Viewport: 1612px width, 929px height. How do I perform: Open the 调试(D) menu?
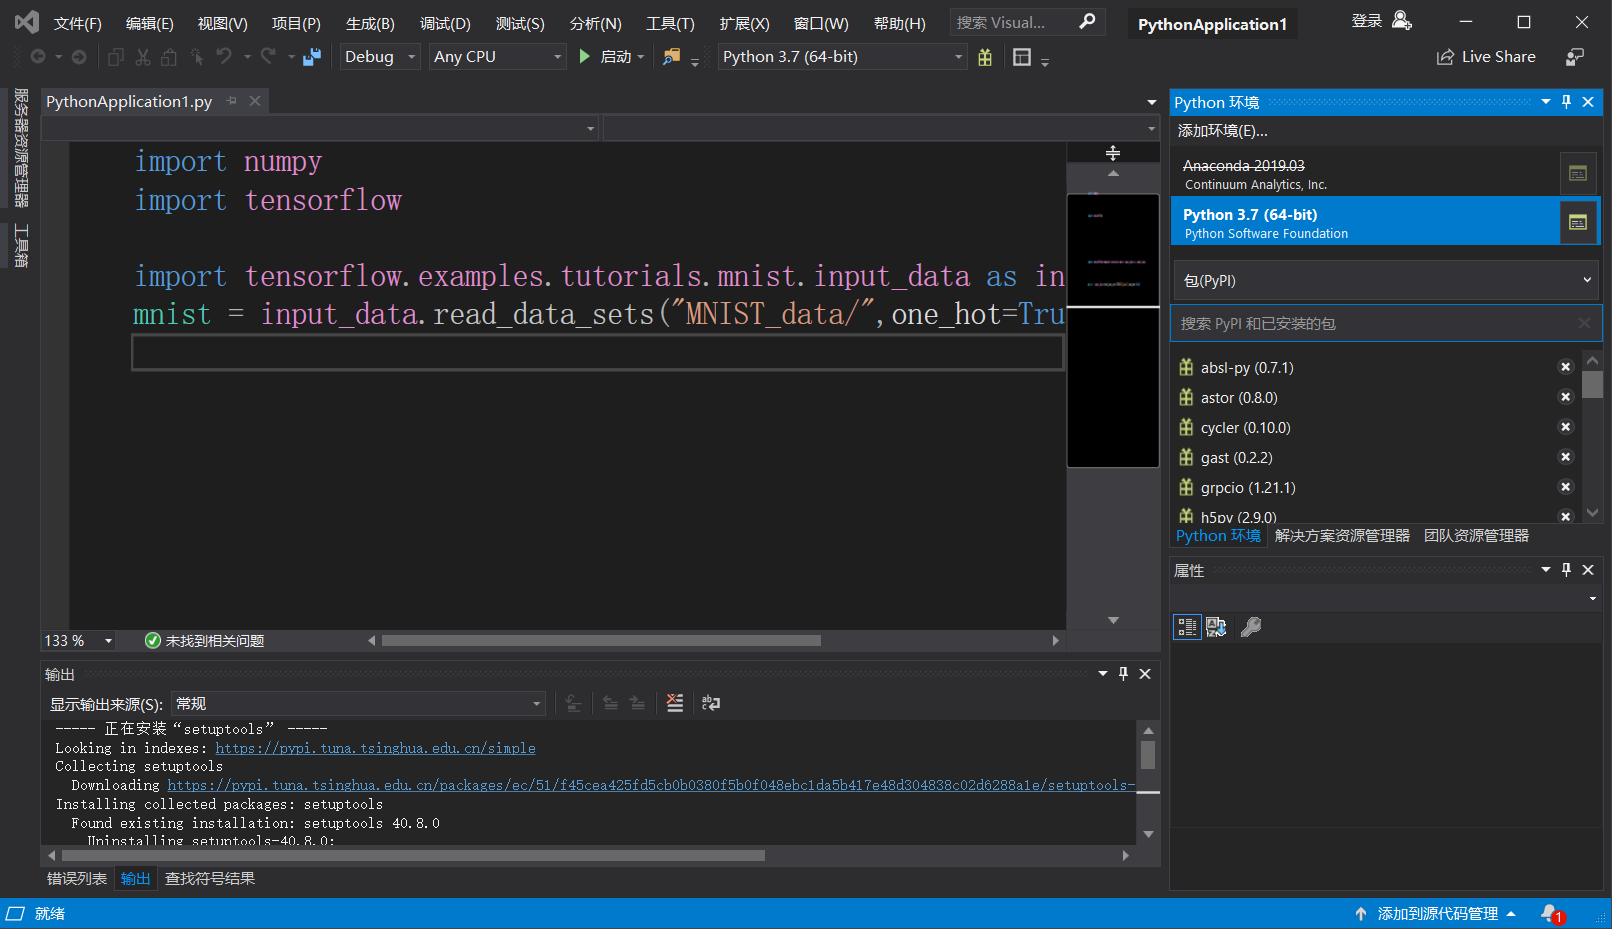tap(445, 23)
